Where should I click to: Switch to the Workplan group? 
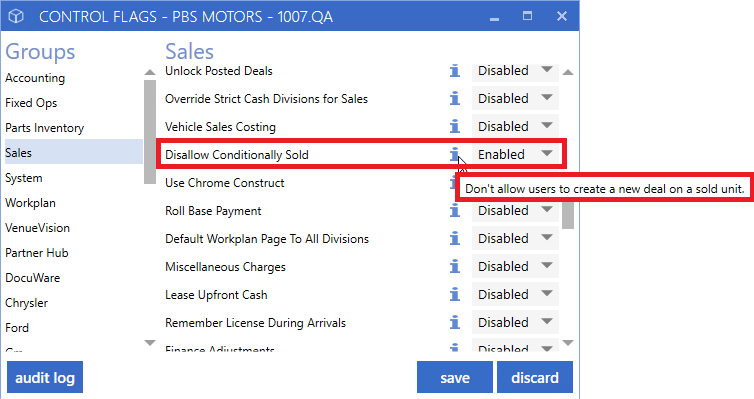point(30,203)
